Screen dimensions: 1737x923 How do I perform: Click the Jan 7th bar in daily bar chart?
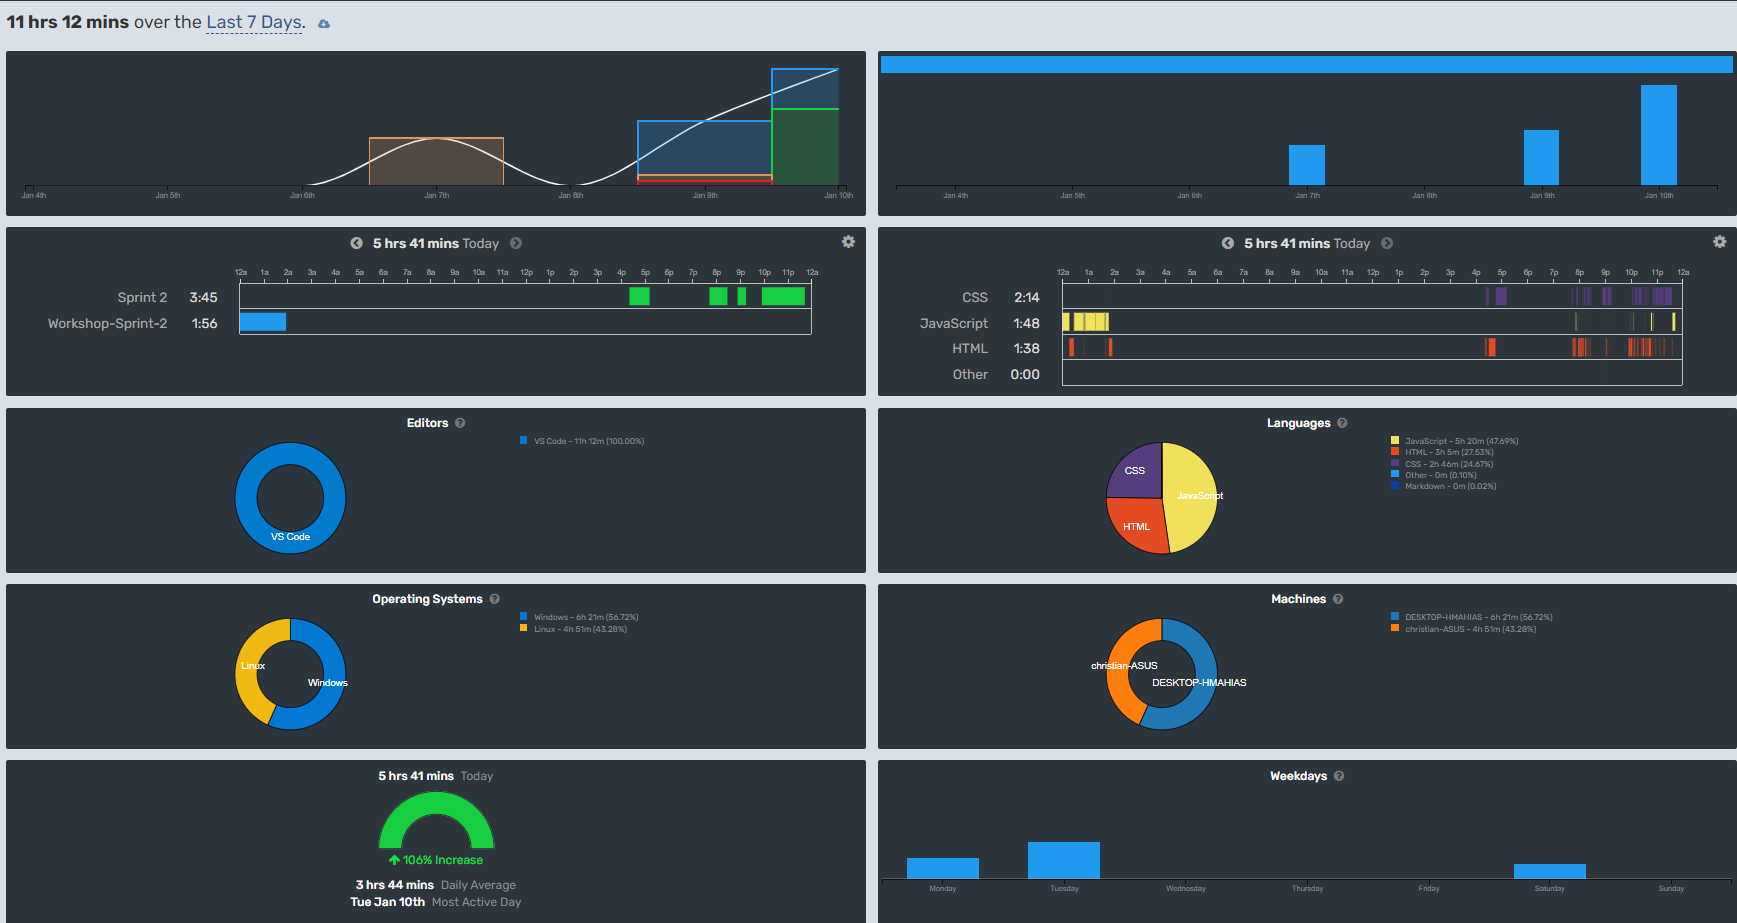coord(1307,165)
